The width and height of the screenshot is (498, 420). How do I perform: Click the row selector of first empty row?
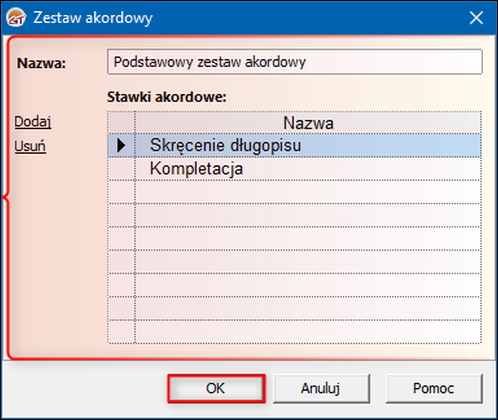pyautogui.click(x=121, y=192)
